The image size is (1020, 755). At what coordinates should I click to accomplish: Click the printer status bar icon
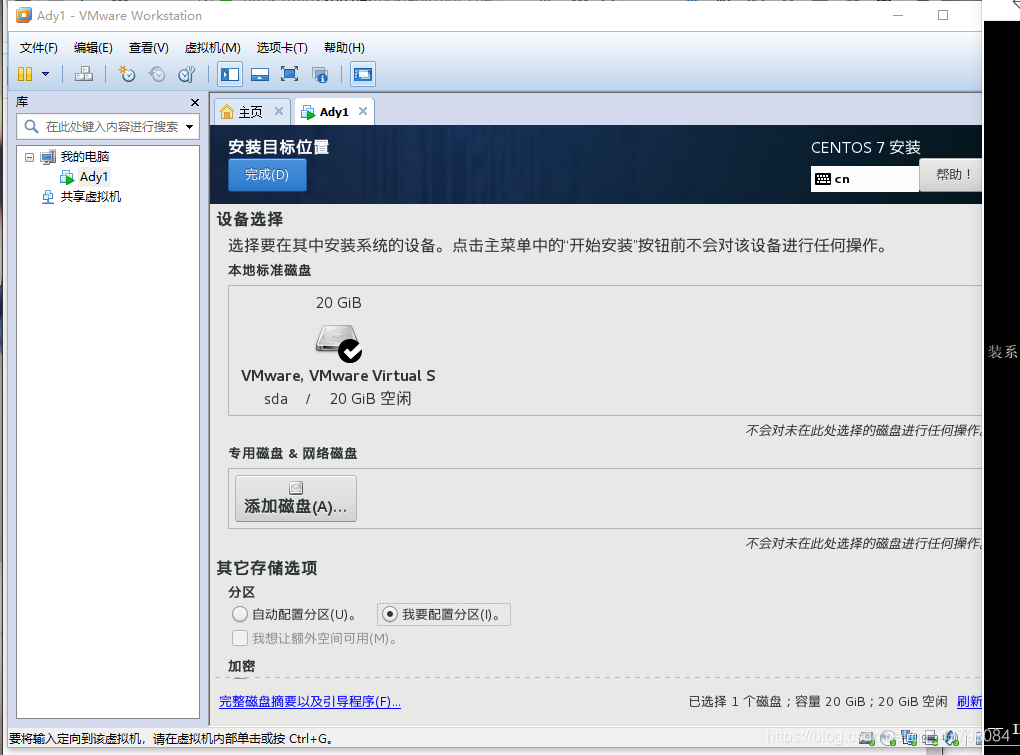930,738
